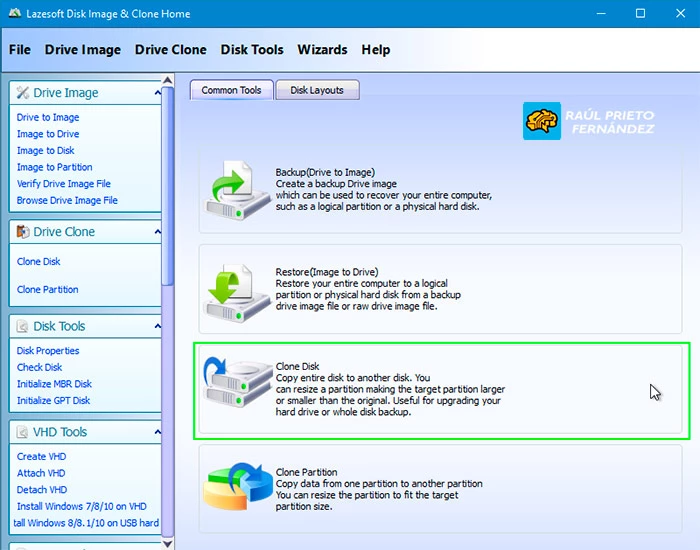This screenshot has width=700, height=550.
Task: Click the Initialize GPT Disk link
Action: [x=53, y=401]
